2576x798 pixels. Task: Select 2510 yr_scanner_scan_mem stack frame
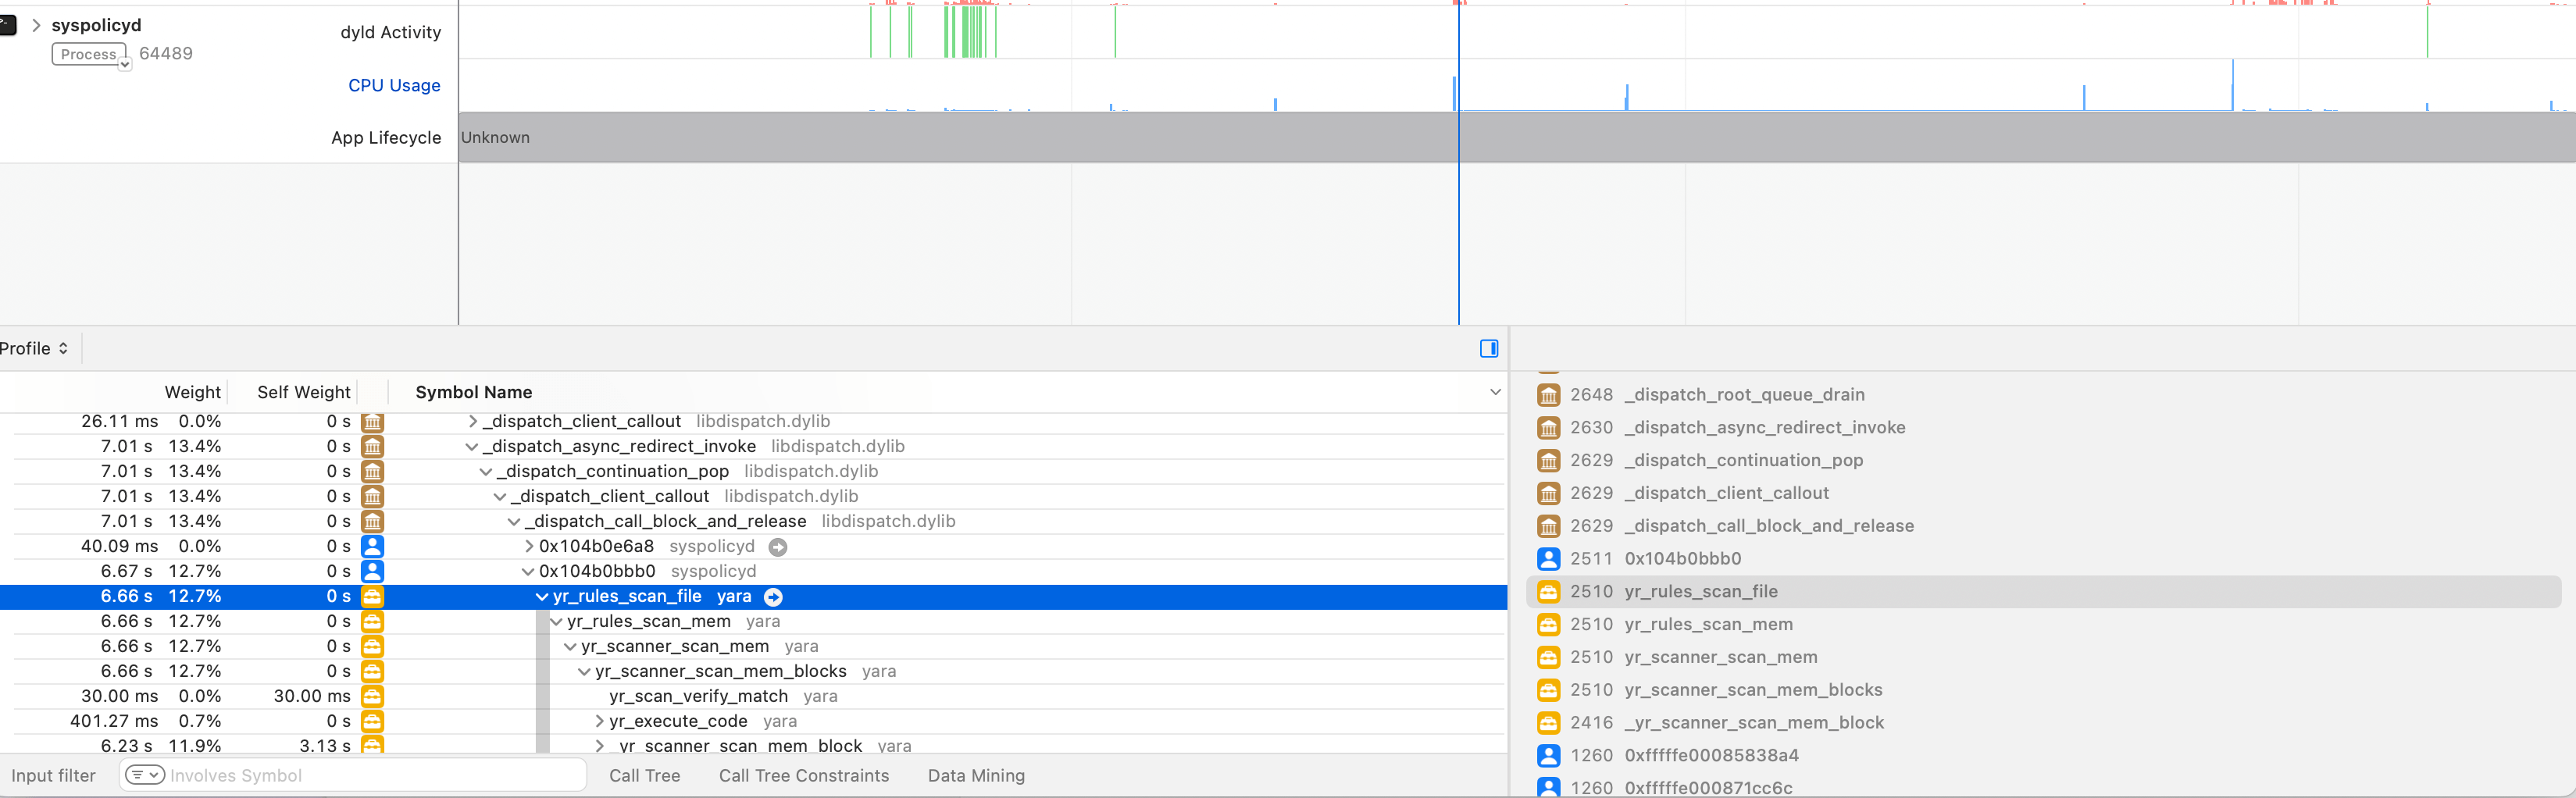2043,657
